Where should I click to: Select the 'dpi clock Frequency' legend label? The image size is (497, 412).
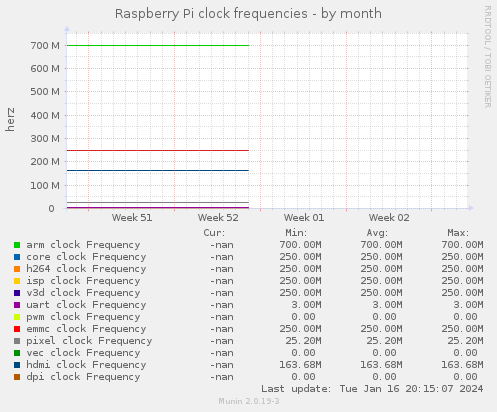(83, 377)
